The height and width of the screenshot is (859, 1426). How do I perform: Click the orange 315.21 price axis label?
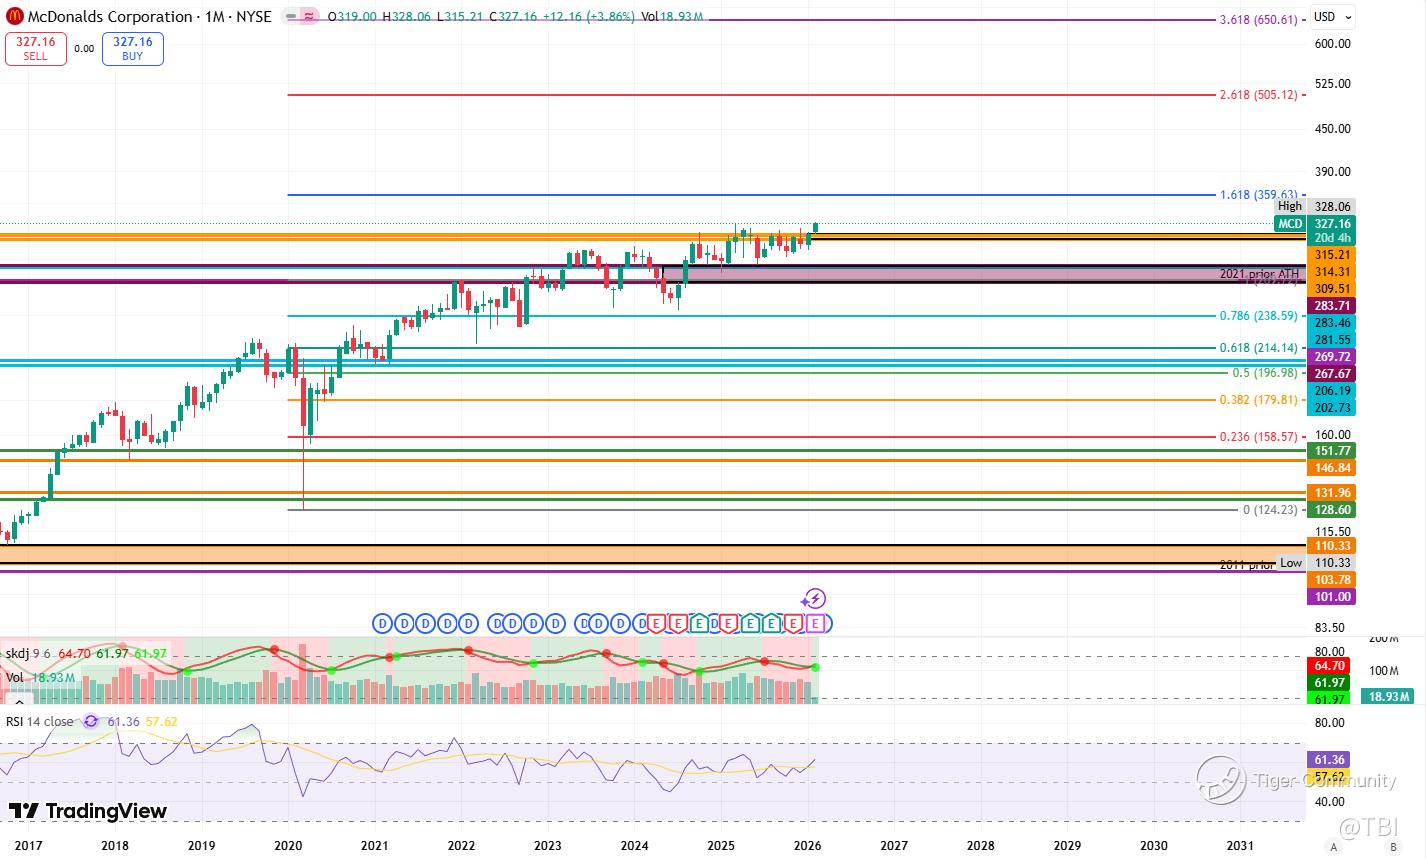click(x=1332, y=255)
